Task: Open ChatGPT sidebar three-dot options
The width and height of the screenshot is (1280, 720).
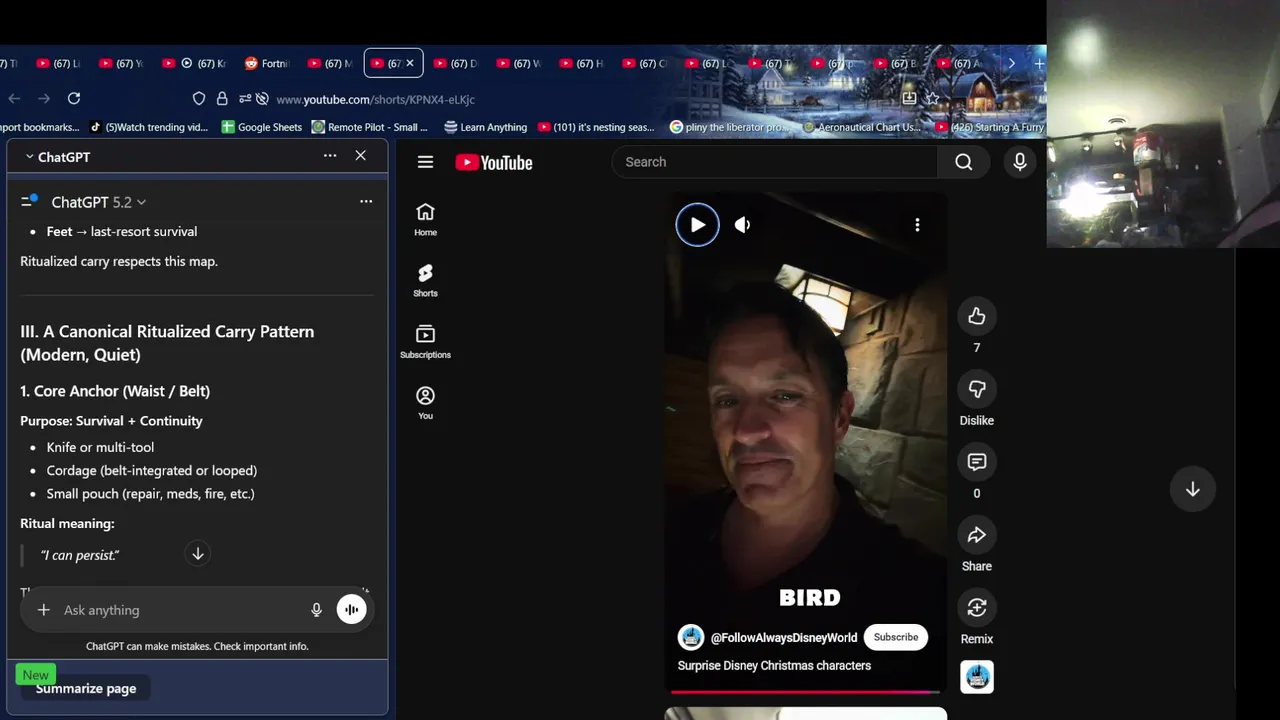Action: (330, 156)
